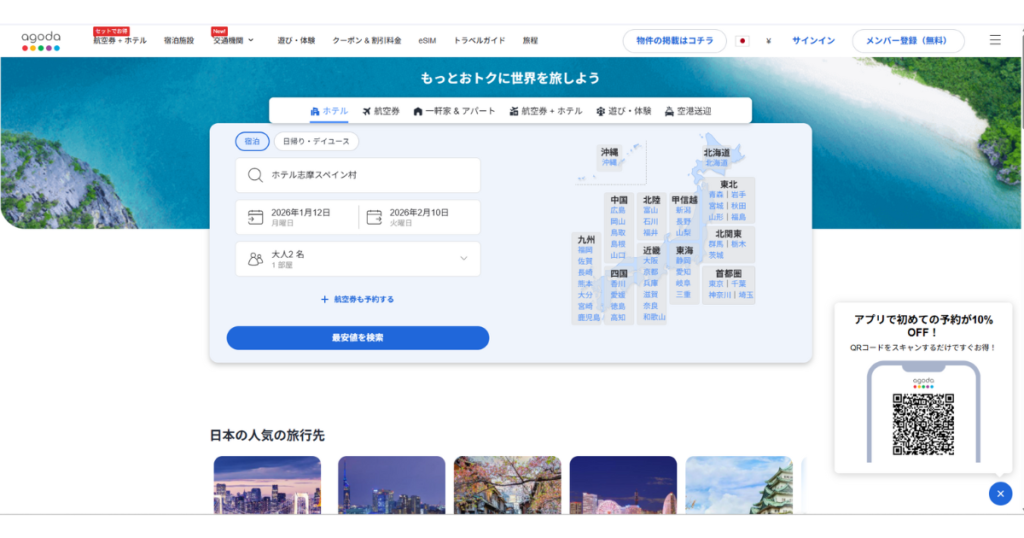Image resolution: width=1024 pixels, height=538 pixels.
Task: Open the hamburger menu icon
Action: (994, 40)
